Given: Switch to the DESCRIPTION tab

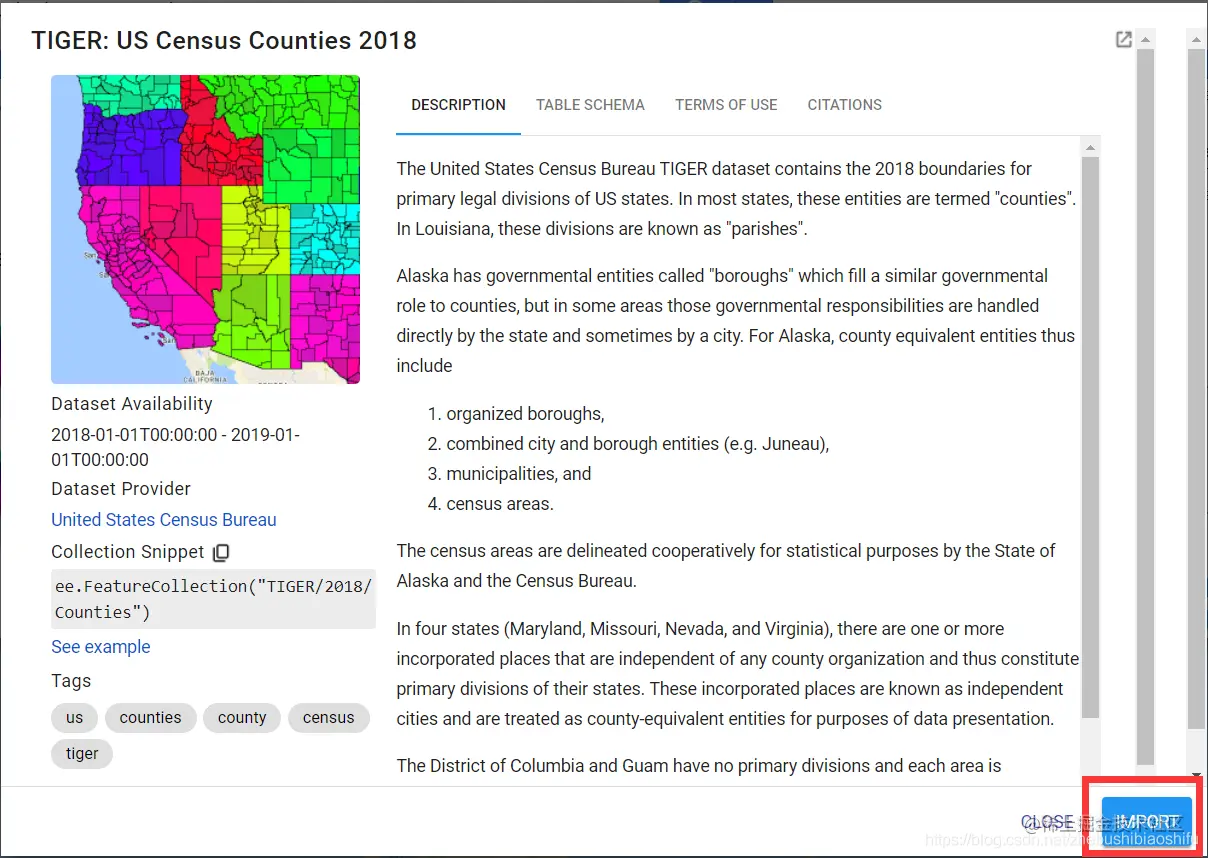Looking at the screenshot, I should pyautogui.click(x=458, y=105).
